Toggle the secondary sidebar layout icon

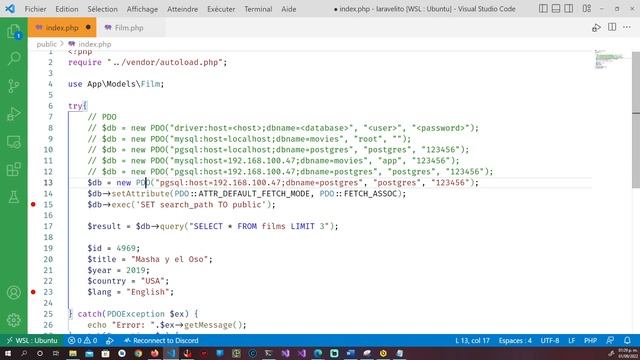(569, 9)
